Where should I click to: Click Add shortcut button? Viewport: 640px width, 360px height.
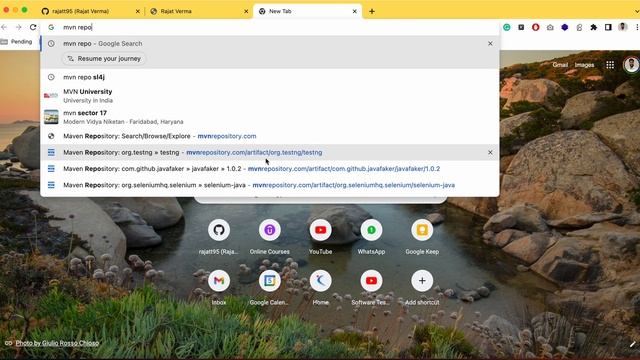tap(422, 287)
